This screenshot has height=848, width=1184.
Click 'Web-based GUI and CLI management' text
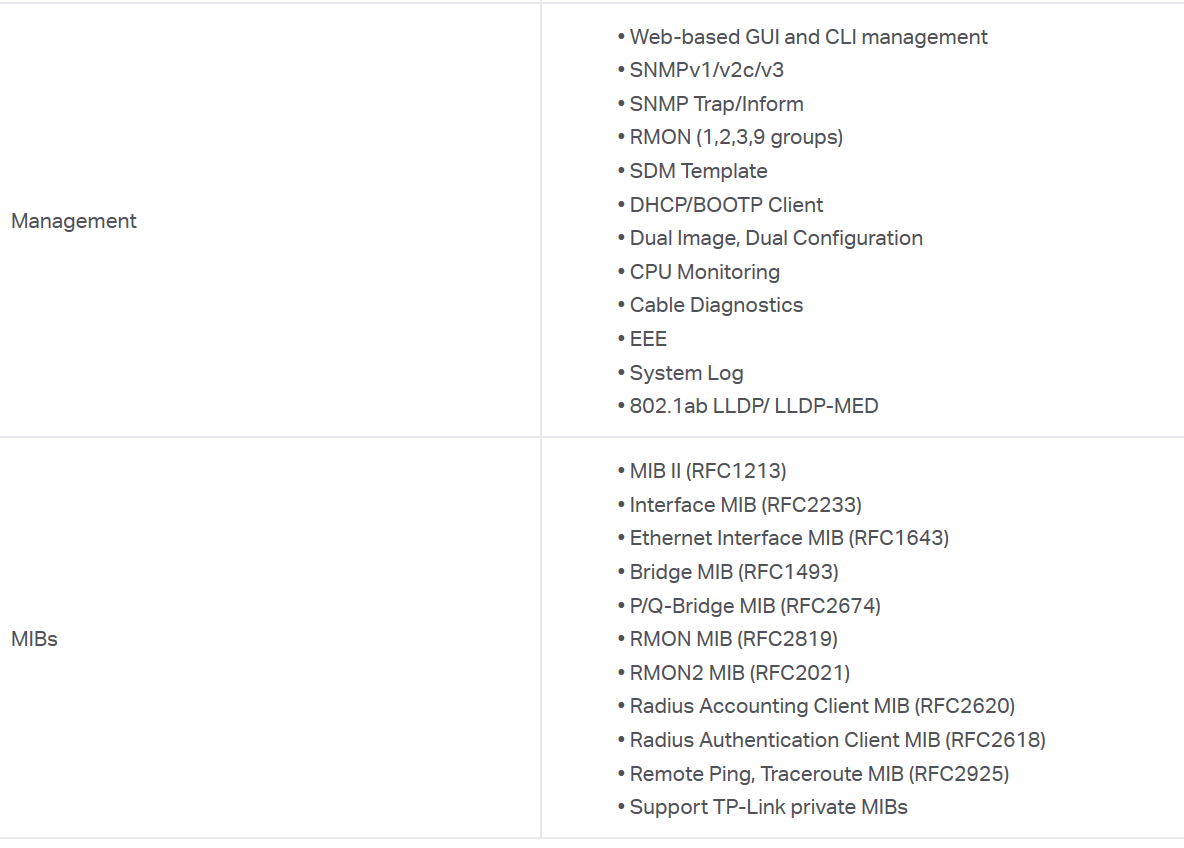(808, 37)
